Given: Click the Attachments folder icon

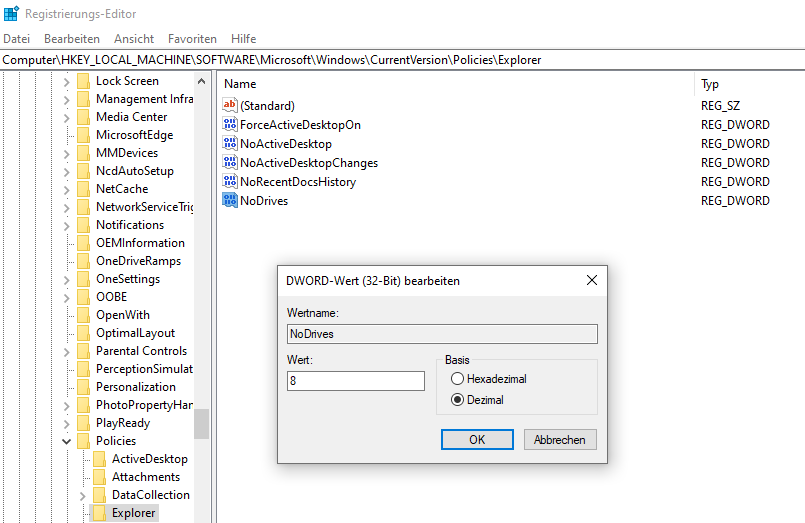Looking at the screenshot, I should coord(99,477).
